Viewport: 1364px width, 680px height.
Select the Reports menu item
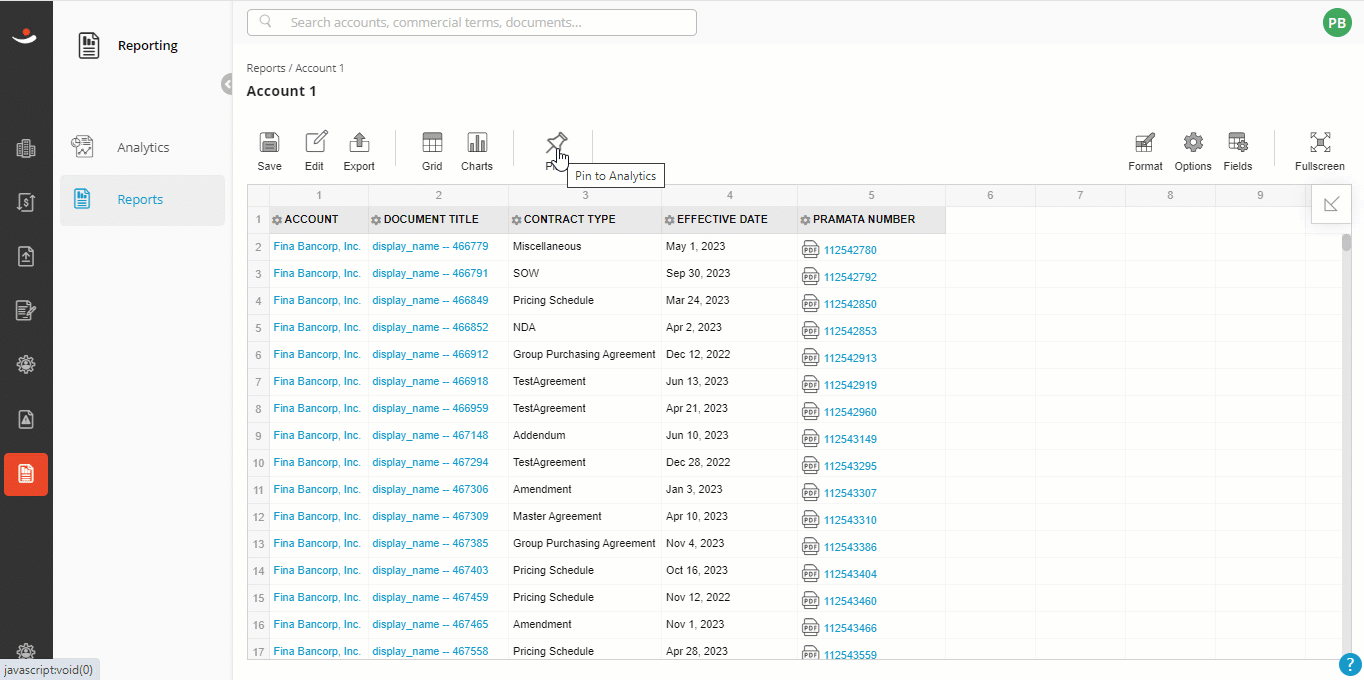click(x=142, y=199)
